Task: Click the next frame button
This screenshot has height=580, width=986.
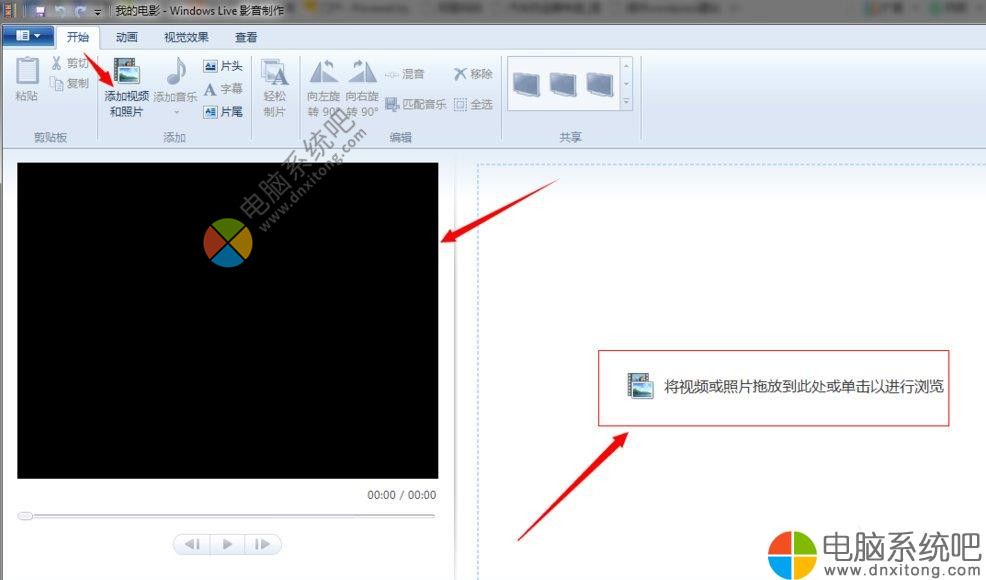Action: 262,544
